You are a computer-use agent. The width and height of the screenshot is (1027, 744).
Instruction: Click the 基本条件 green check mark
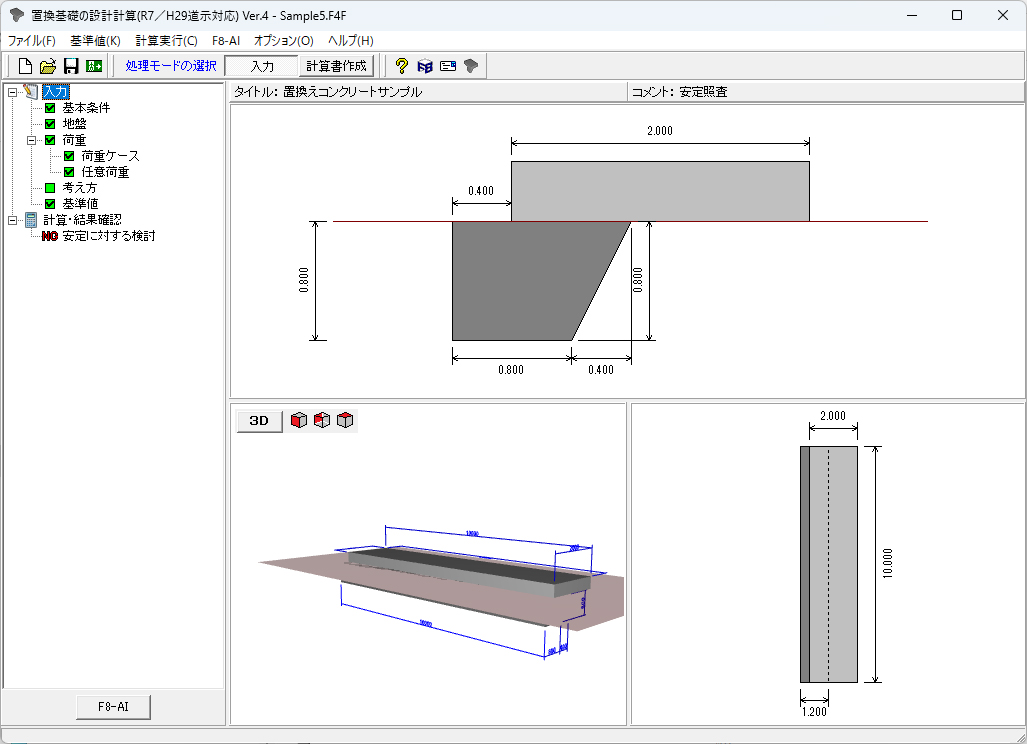[50, 108]
